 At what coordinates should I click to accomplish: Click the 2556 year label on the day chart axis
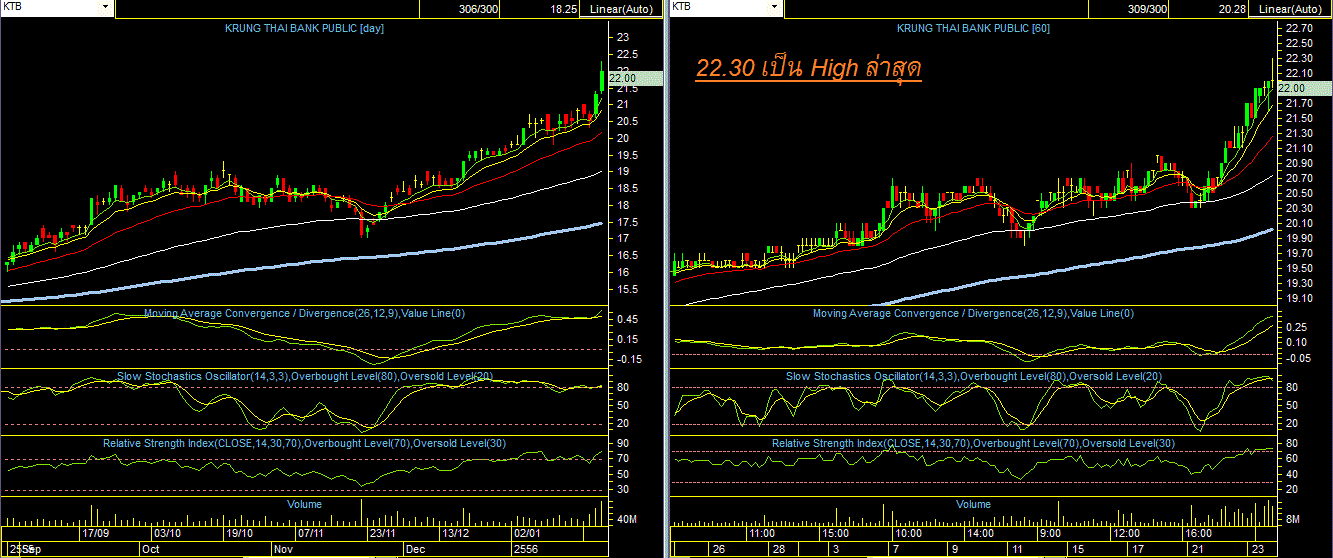526,549
